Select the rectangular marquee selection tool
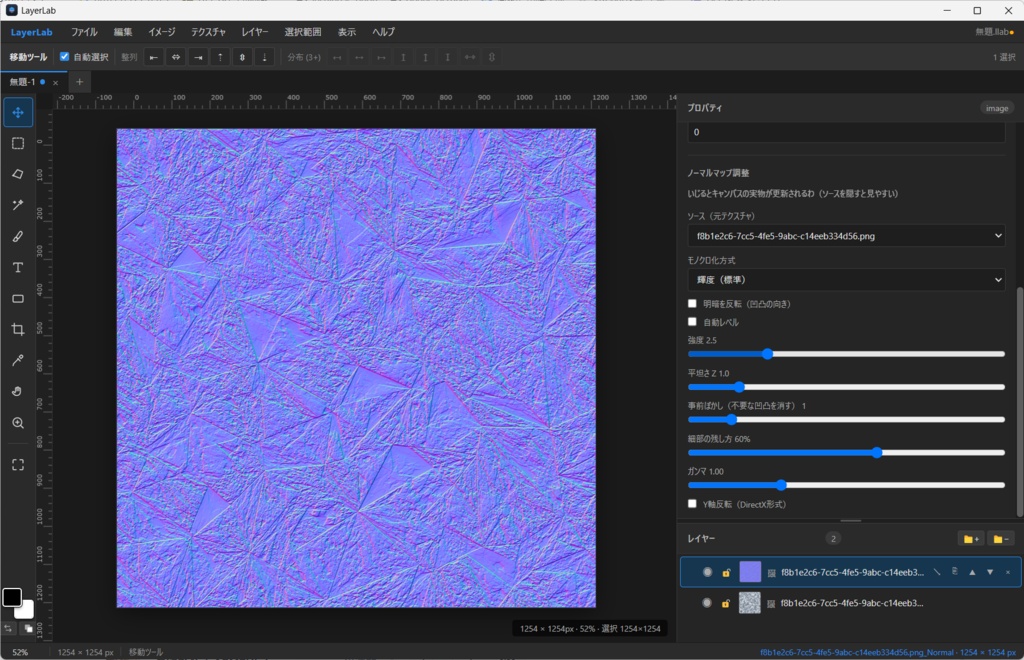This screenshot has width=1024, height=660. point(18,143)
